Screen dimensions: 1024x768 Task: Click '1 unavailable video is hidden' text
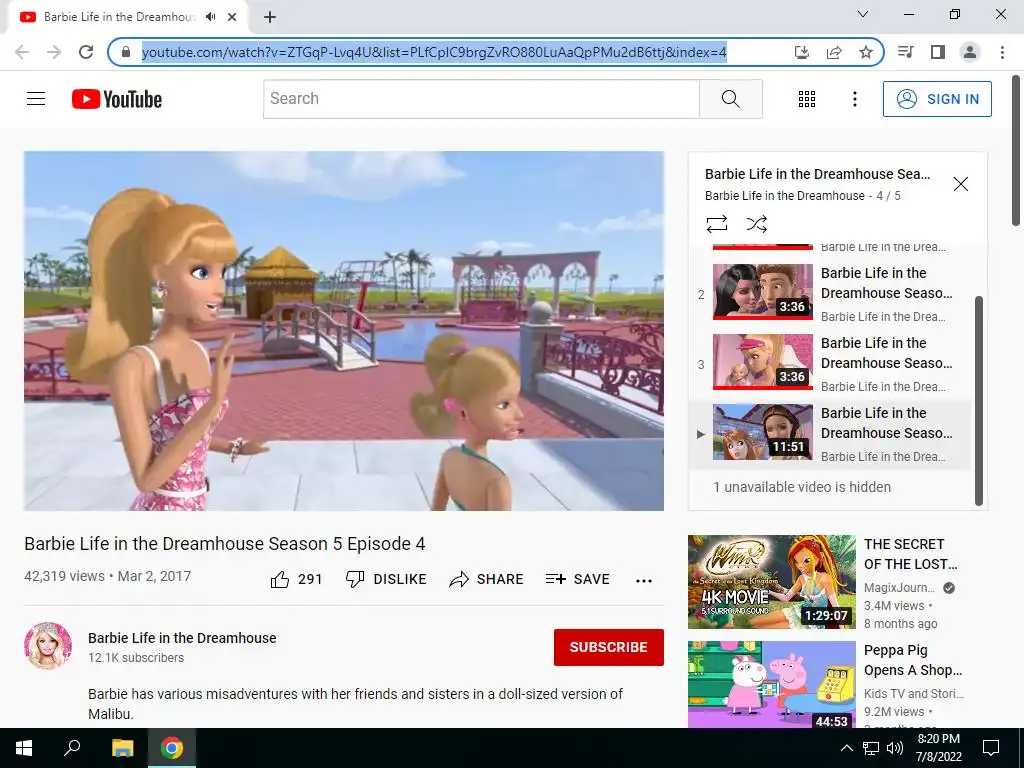[802, 487]
